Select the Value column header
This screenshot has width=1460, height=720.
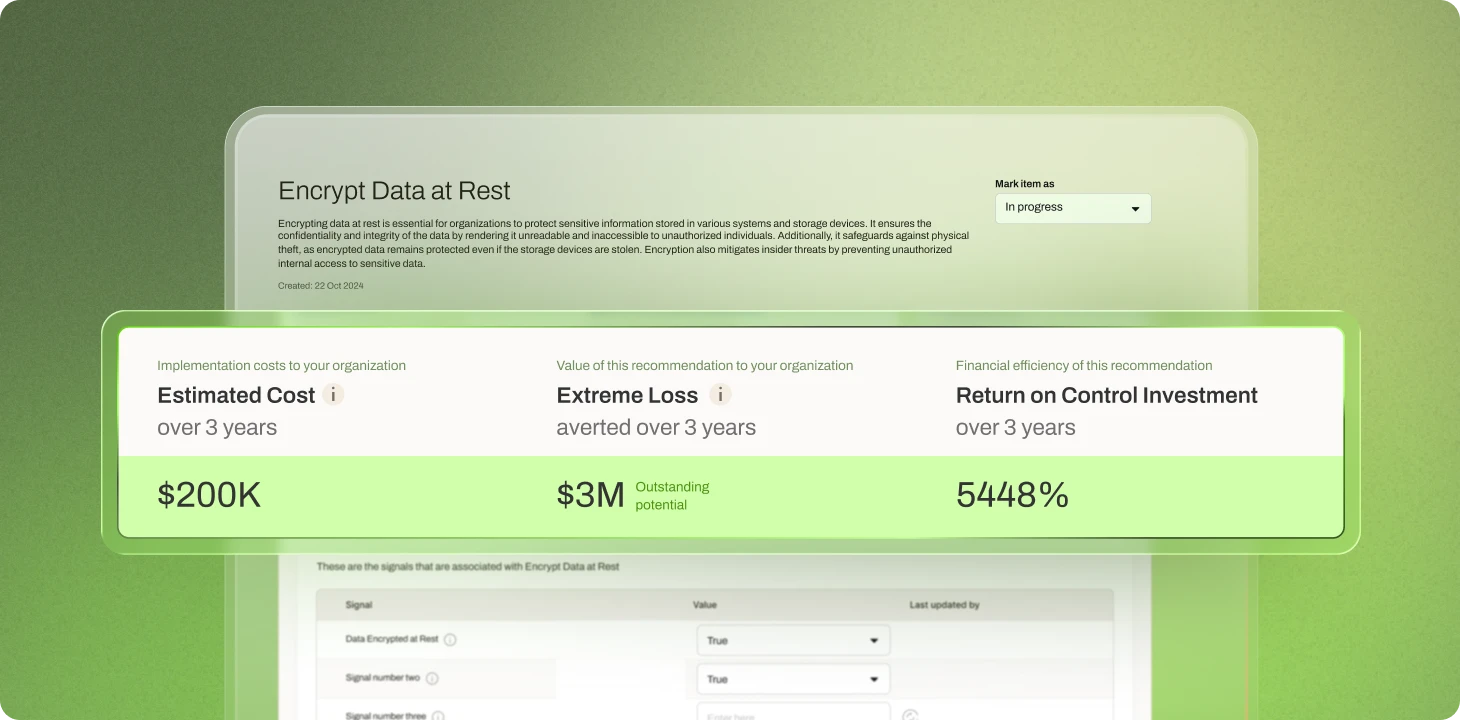(x=704, y=605)
